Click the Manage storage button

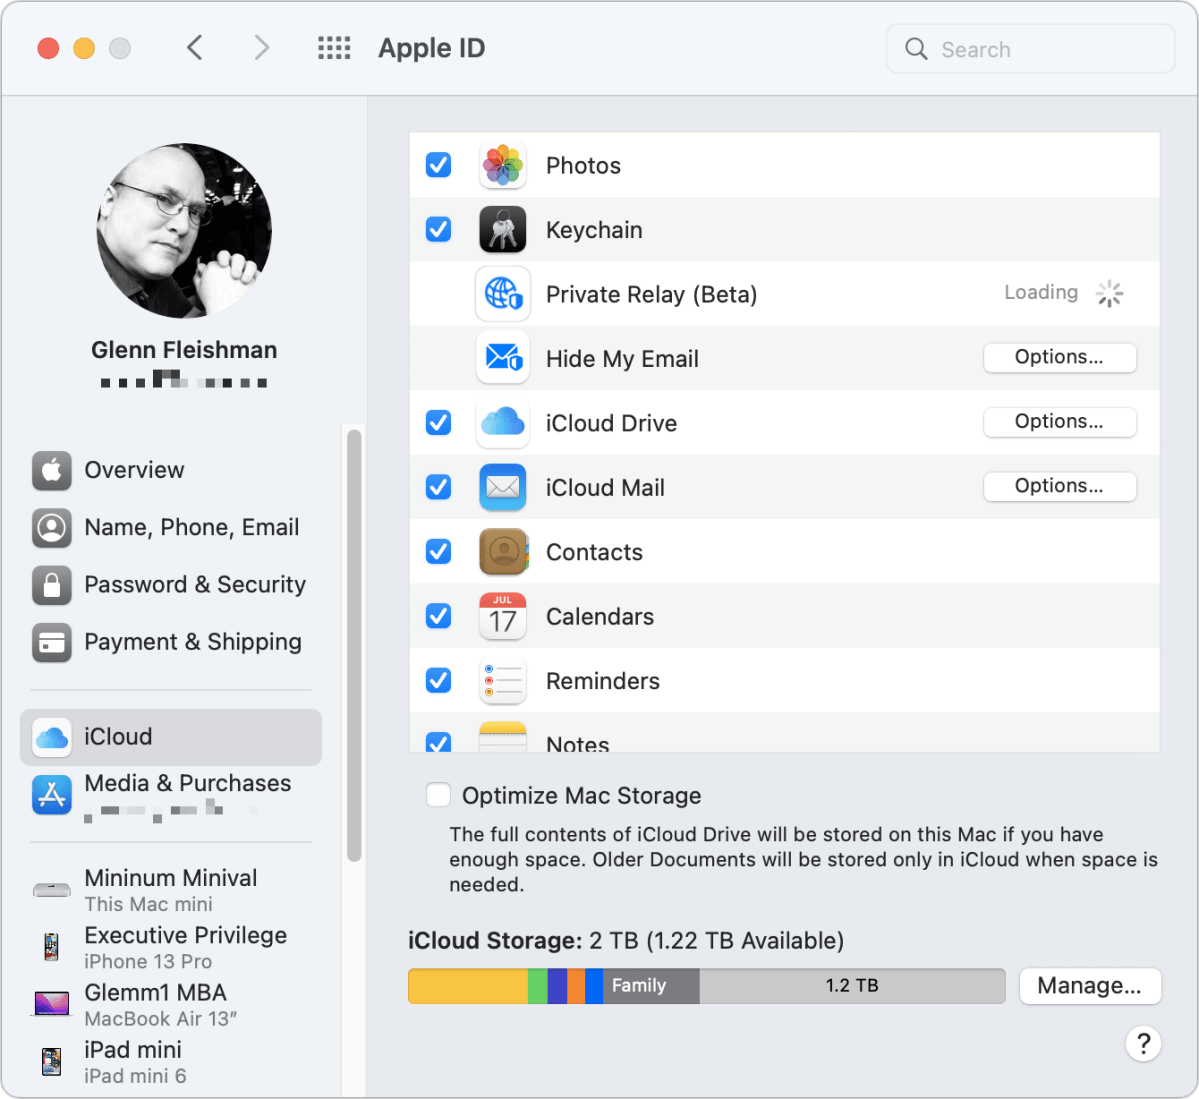click(x=1090, y=986)
